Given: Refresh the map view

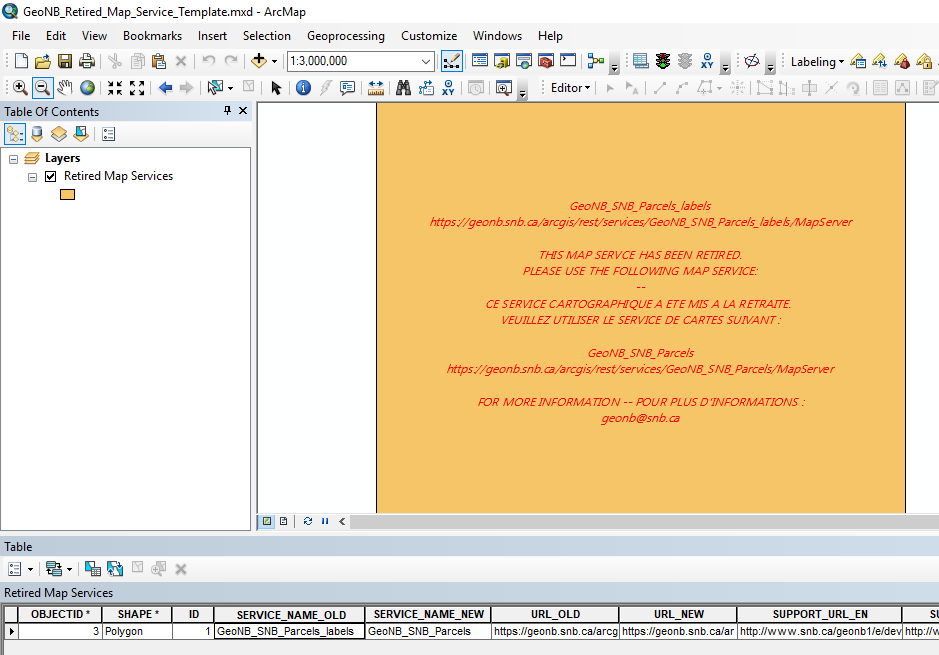Looking at the screenshot, I should coord(308,521).
